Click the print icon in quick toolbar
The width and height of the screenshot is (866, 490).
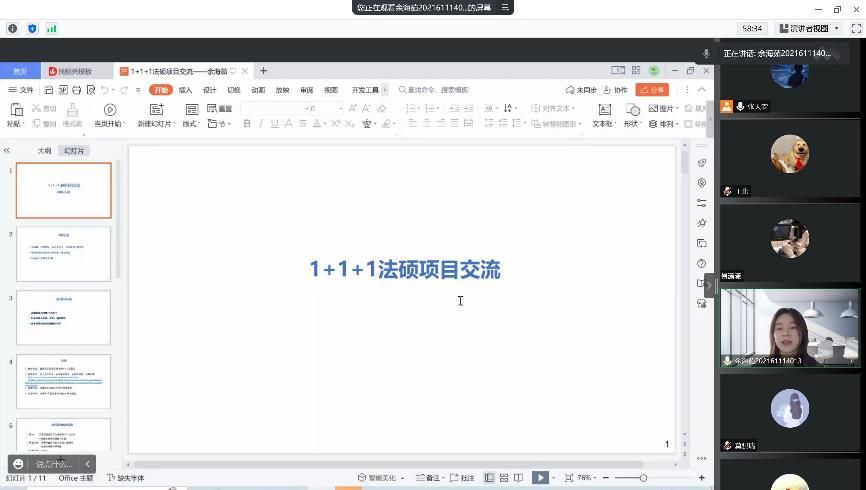pyautogui.click(x=76, y=90)
